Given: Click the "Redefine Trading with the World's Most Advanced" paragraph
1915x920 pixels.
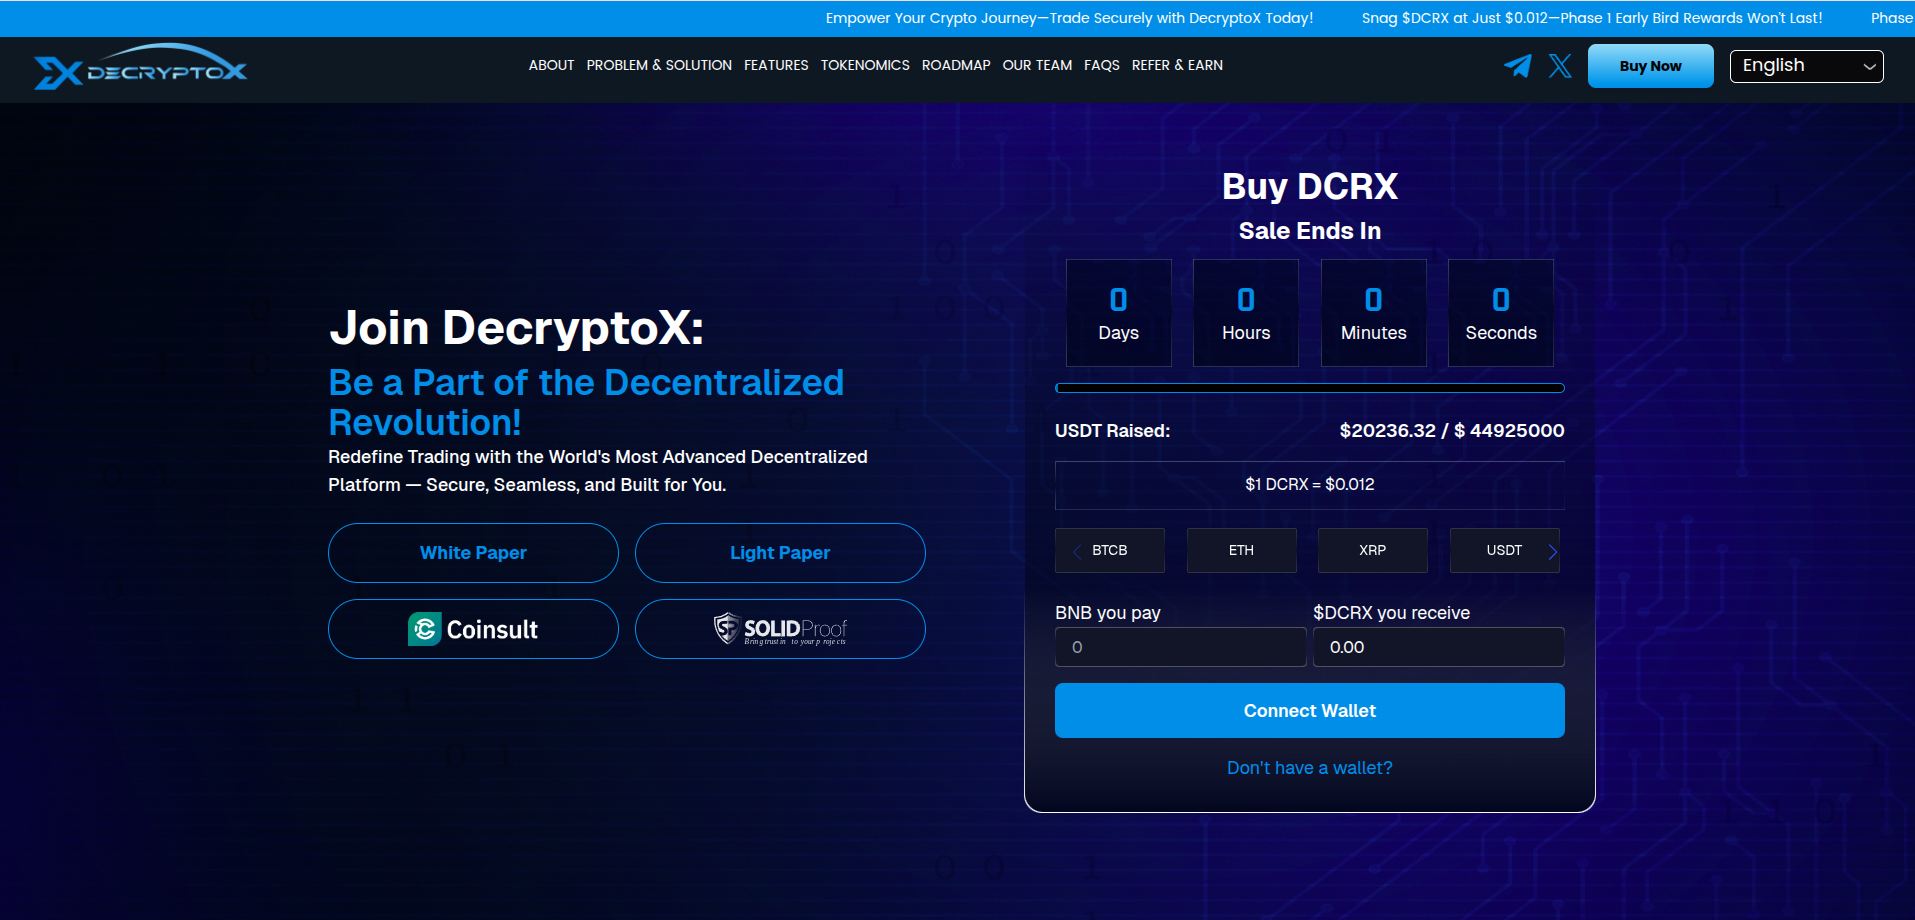Looking at the screenshot, I should pyautogui.click(x=598, y=471).
